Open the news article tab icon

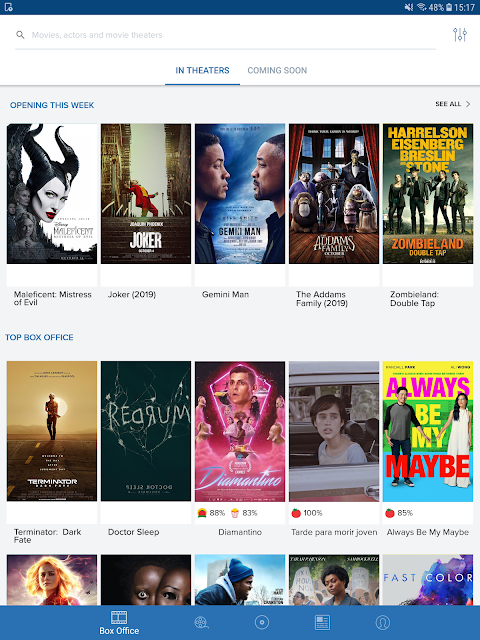tap(322, 622)
